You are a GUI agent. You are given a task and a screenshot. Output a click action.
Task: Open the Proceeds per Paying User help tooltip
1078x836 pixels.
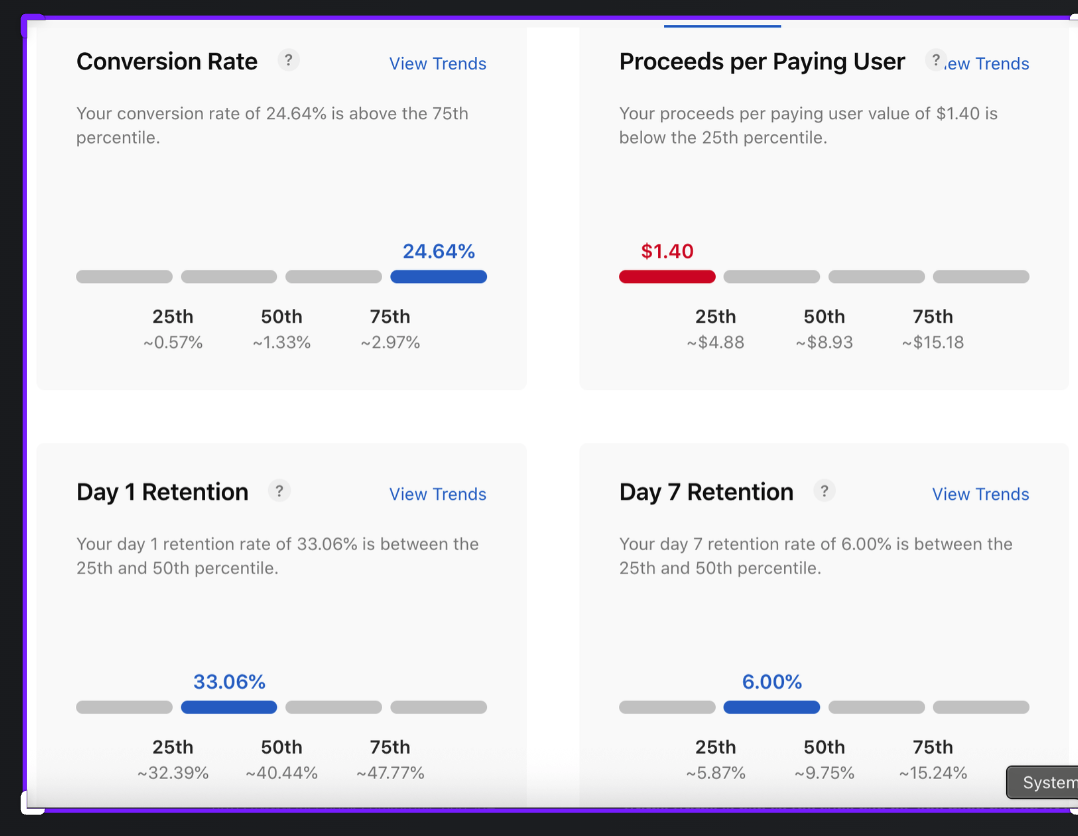click(935, 60)
